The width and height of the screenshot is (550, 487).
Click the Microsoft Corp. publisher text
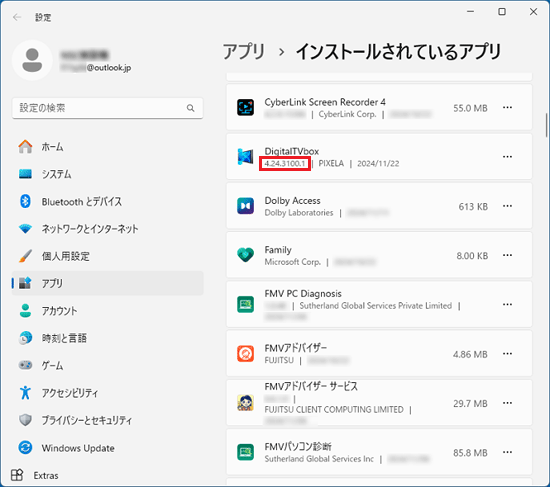pos(293,262)
